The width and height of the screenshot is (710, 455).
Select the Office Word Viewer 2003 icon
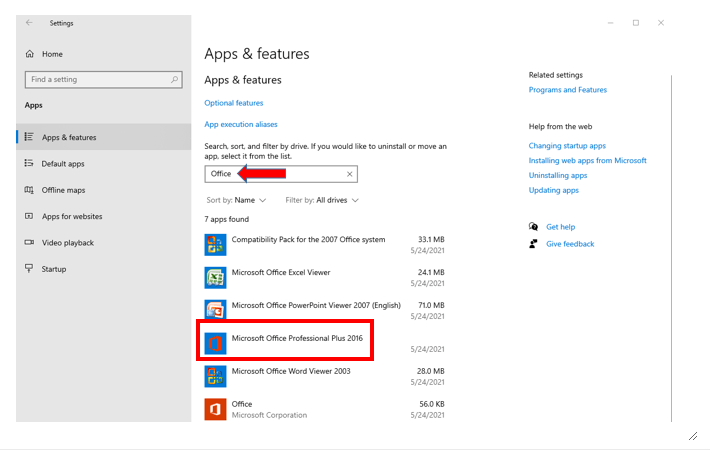(x=215, y=376)
